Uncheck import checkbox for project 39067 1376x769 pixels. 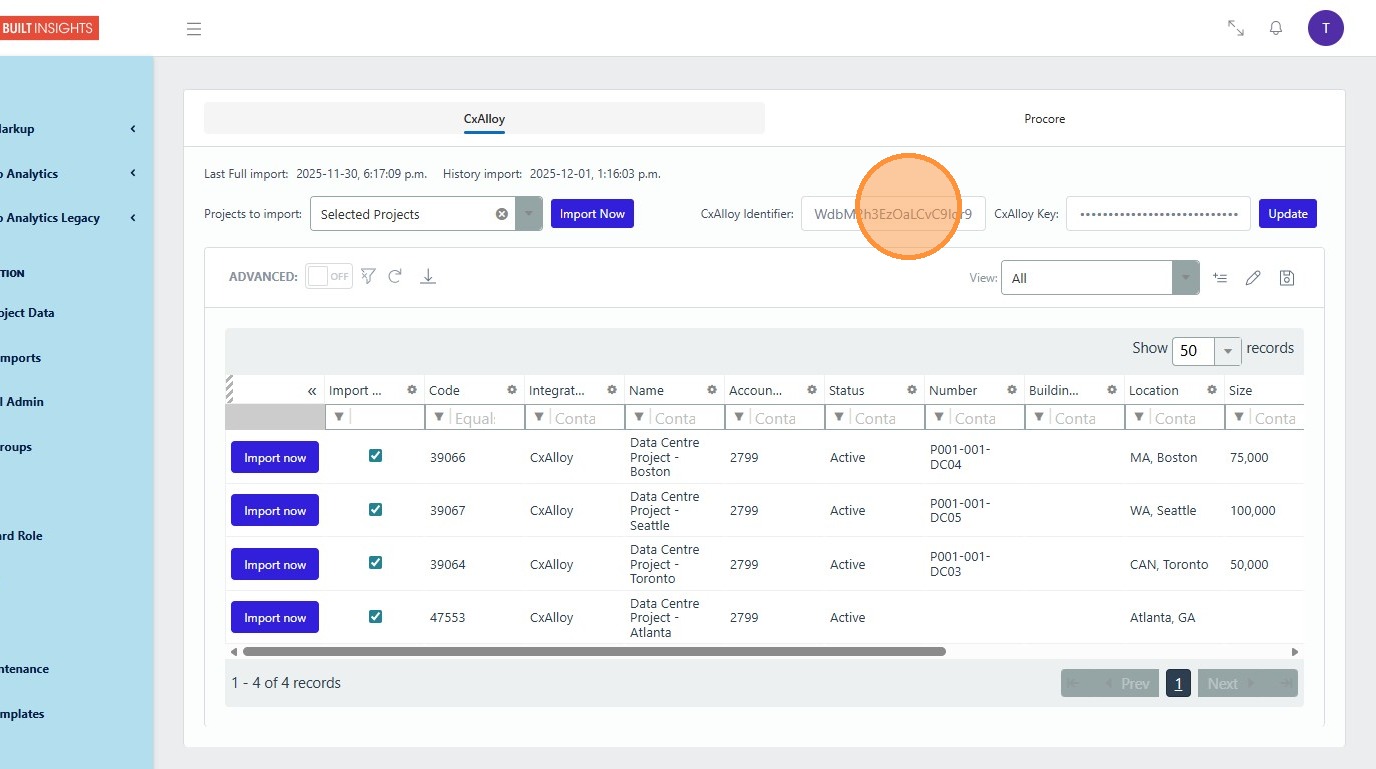click(x=375, y=510)
